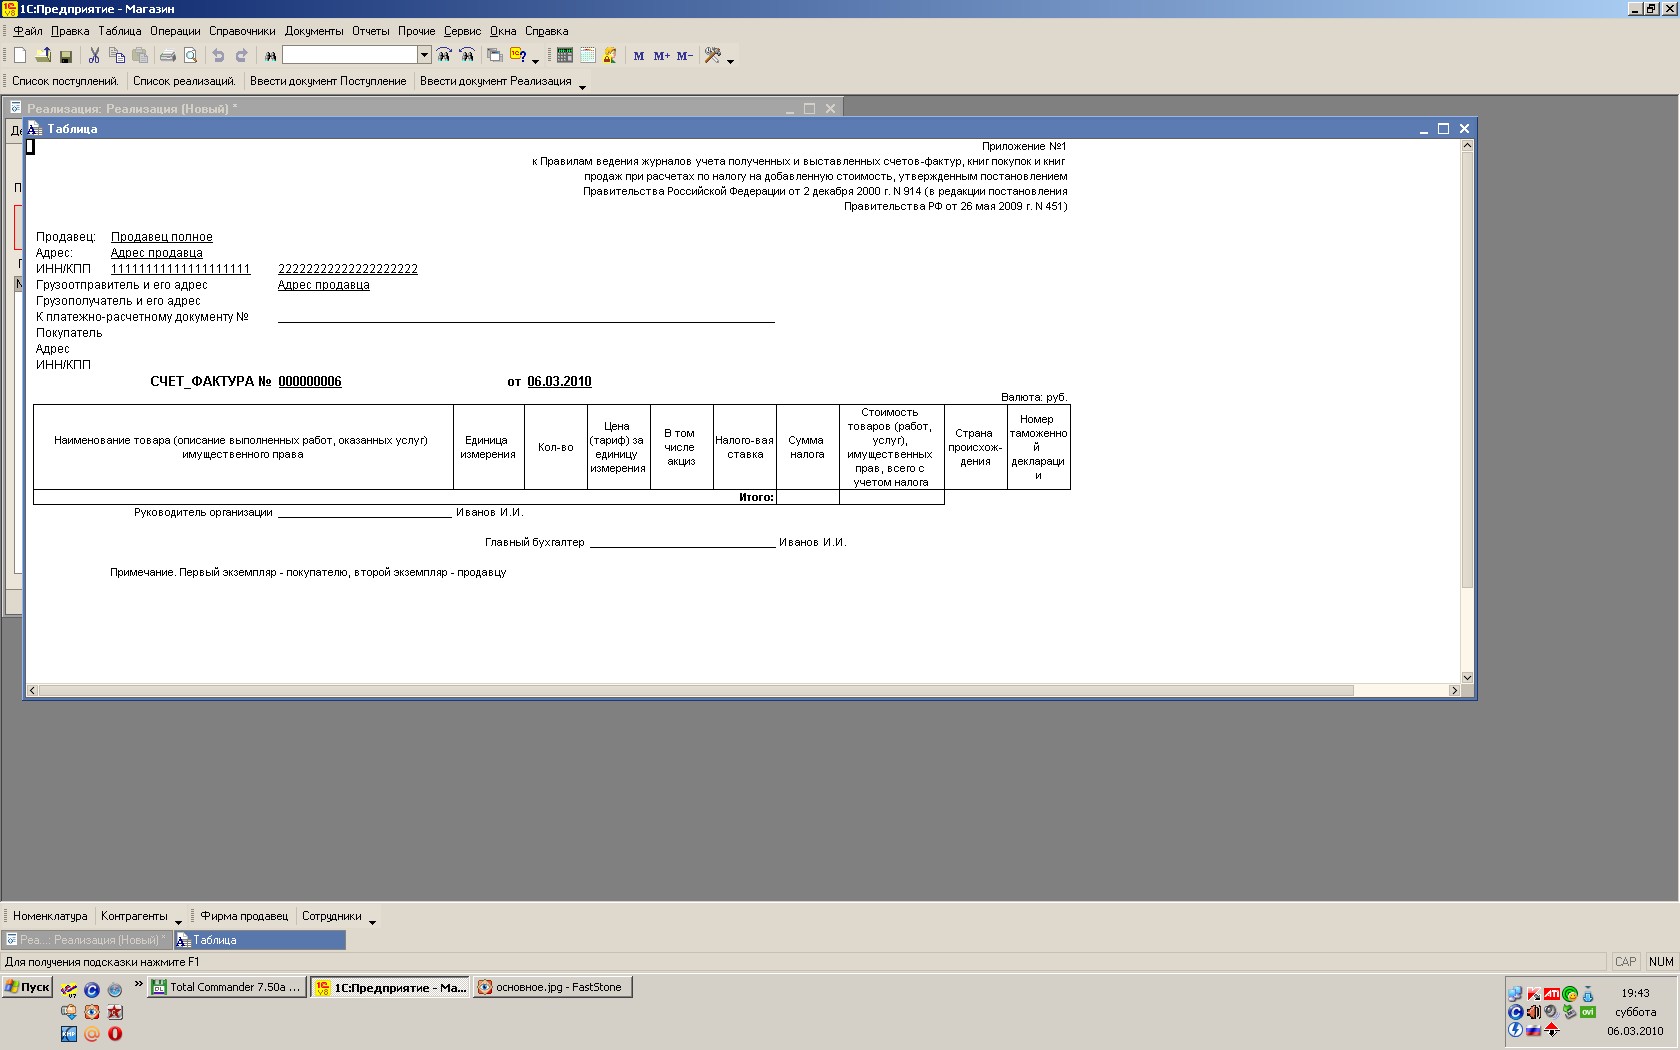
Task: Open Print preview magnifier icon
Action: 190,56
